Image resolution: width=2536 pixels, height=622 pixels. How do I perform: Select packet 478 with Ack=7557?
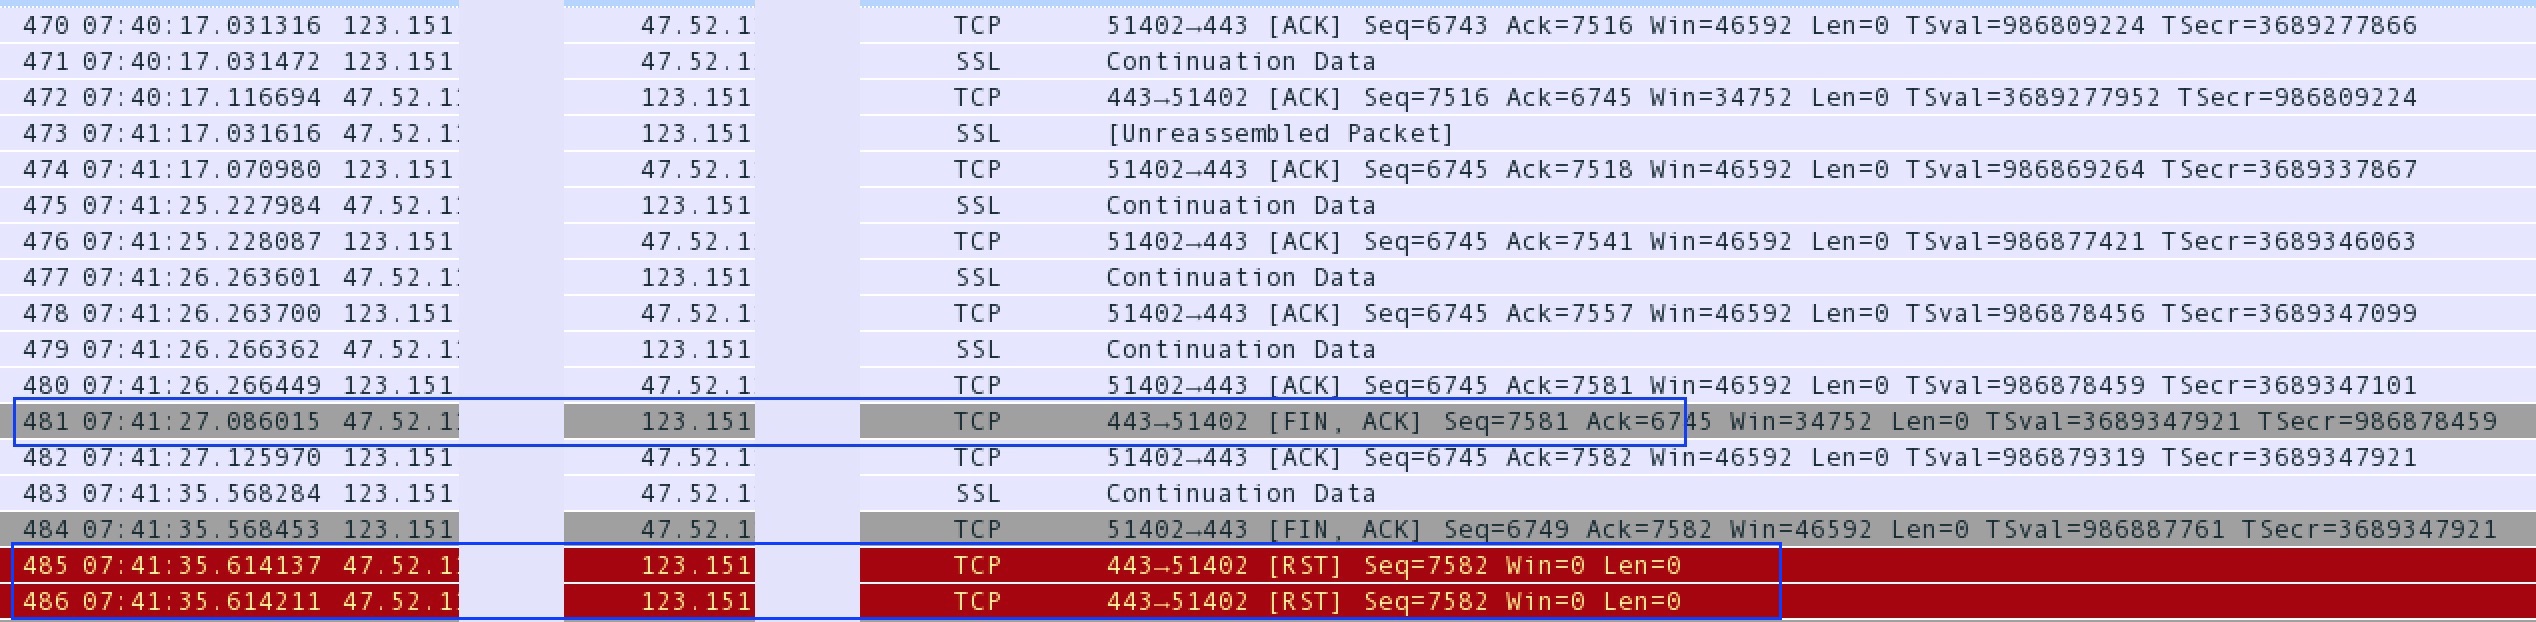1268,313
